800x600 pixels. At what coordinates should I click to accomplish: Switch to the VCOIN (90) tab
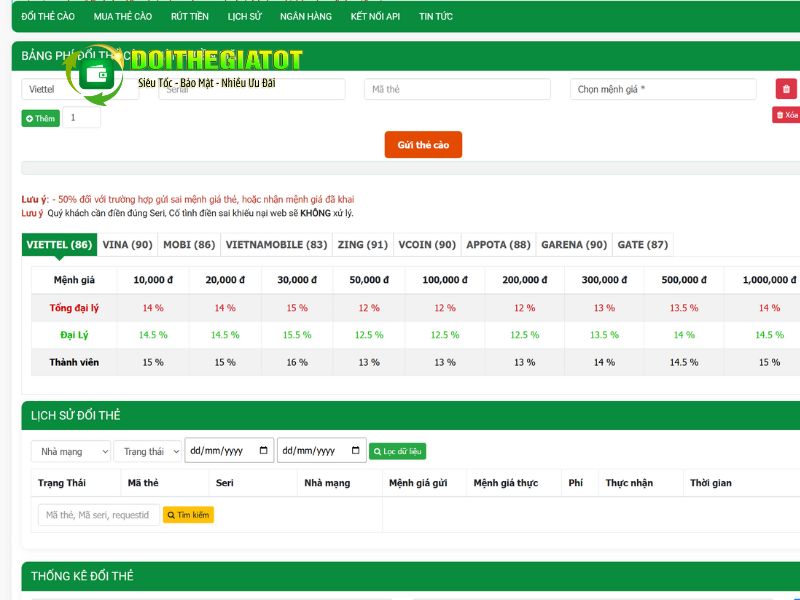[427, 244]
